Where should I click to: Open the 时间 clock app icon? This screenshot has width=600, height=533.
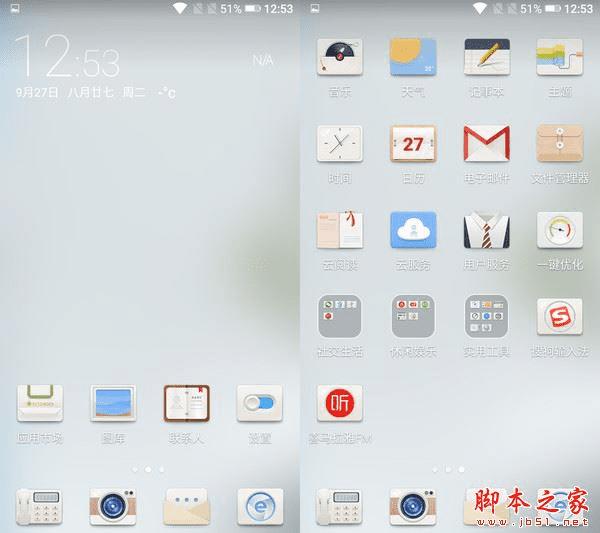[339, 143]
